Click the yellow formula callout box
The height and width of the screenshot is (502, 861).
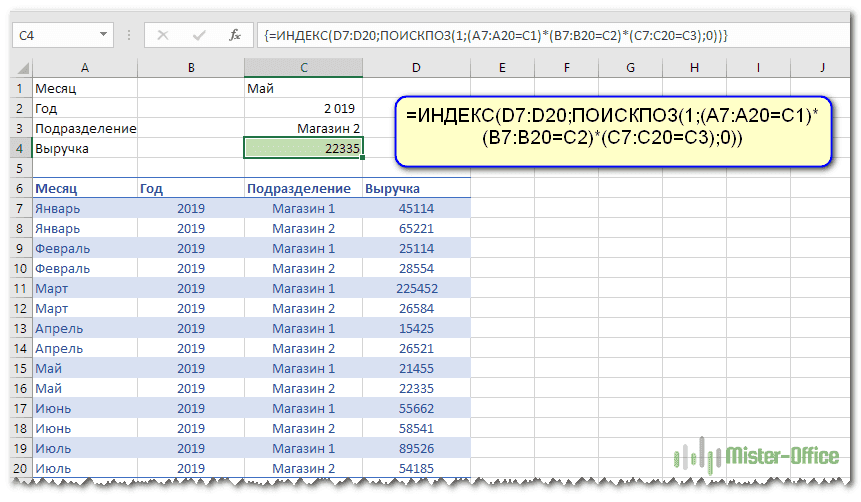(x=611, y=129)
